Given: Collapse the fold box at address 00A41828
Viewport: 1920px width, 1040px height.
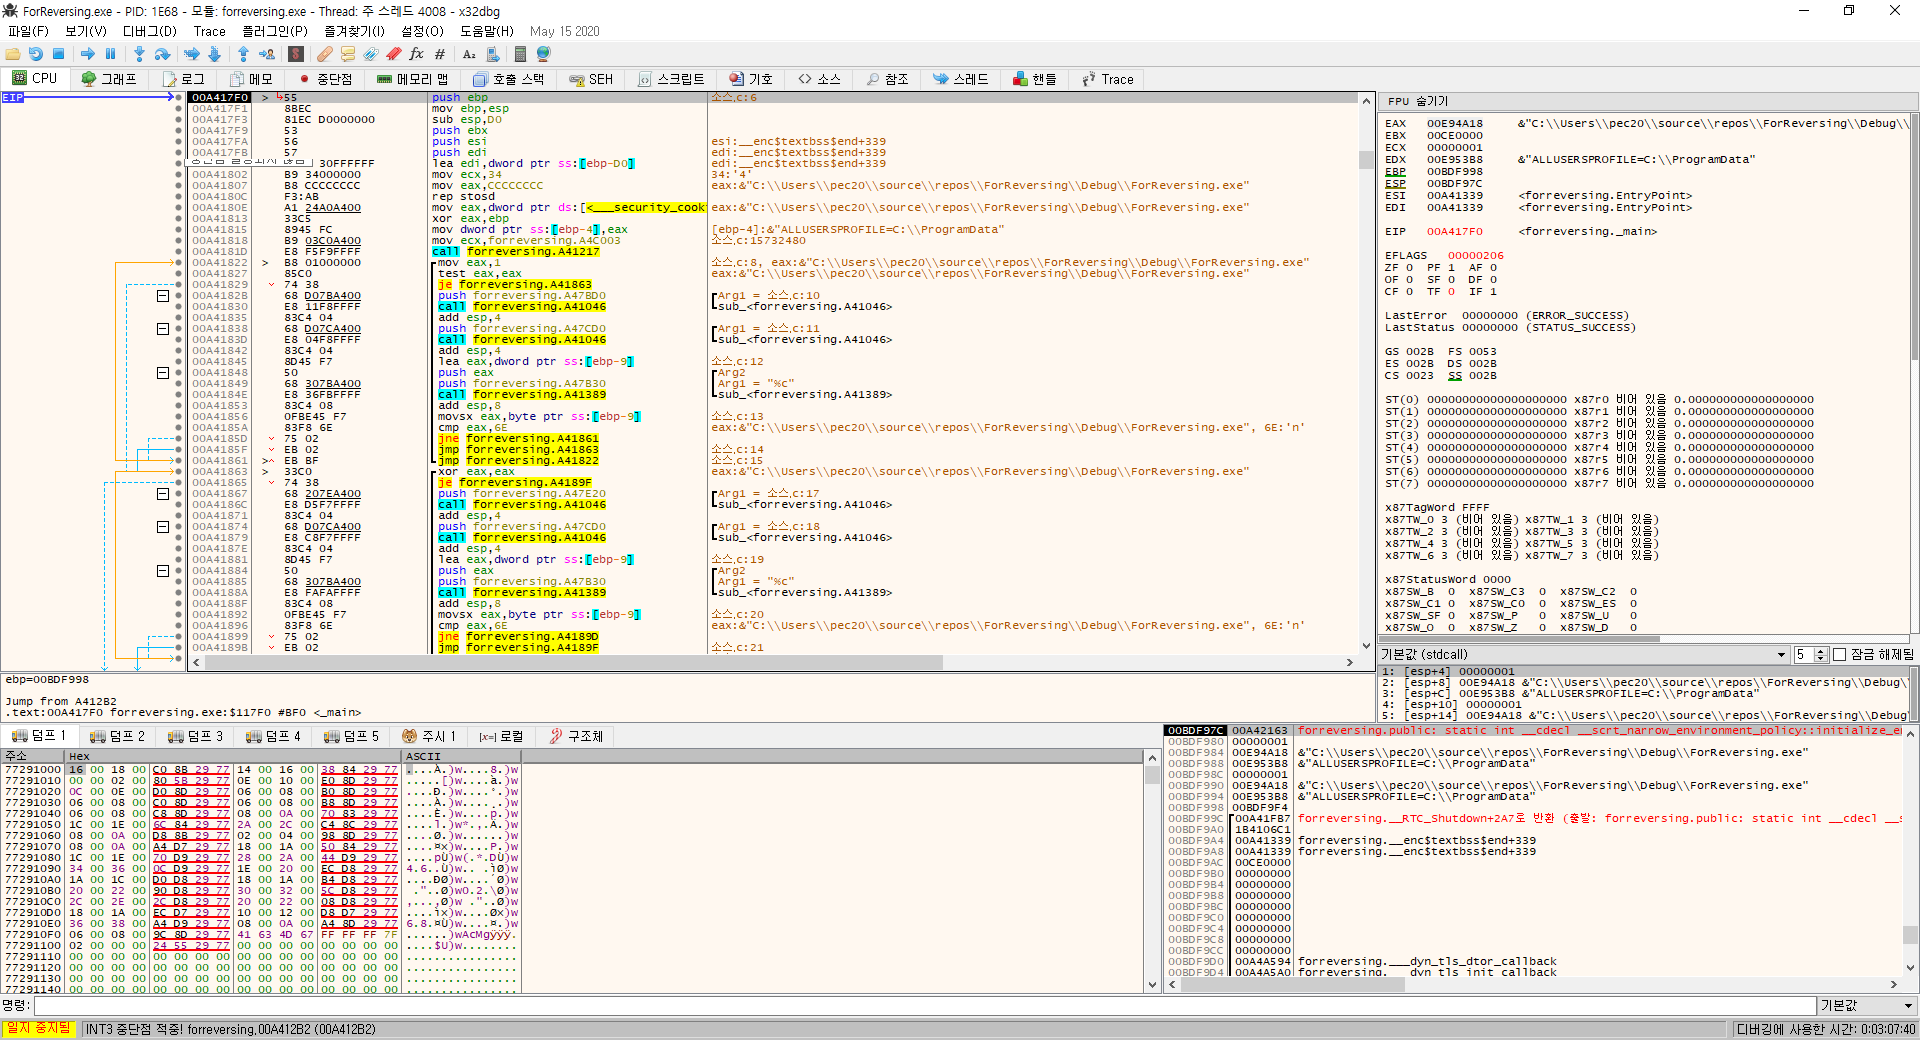Looking at the screenshot, I should (x=163, y=296).
